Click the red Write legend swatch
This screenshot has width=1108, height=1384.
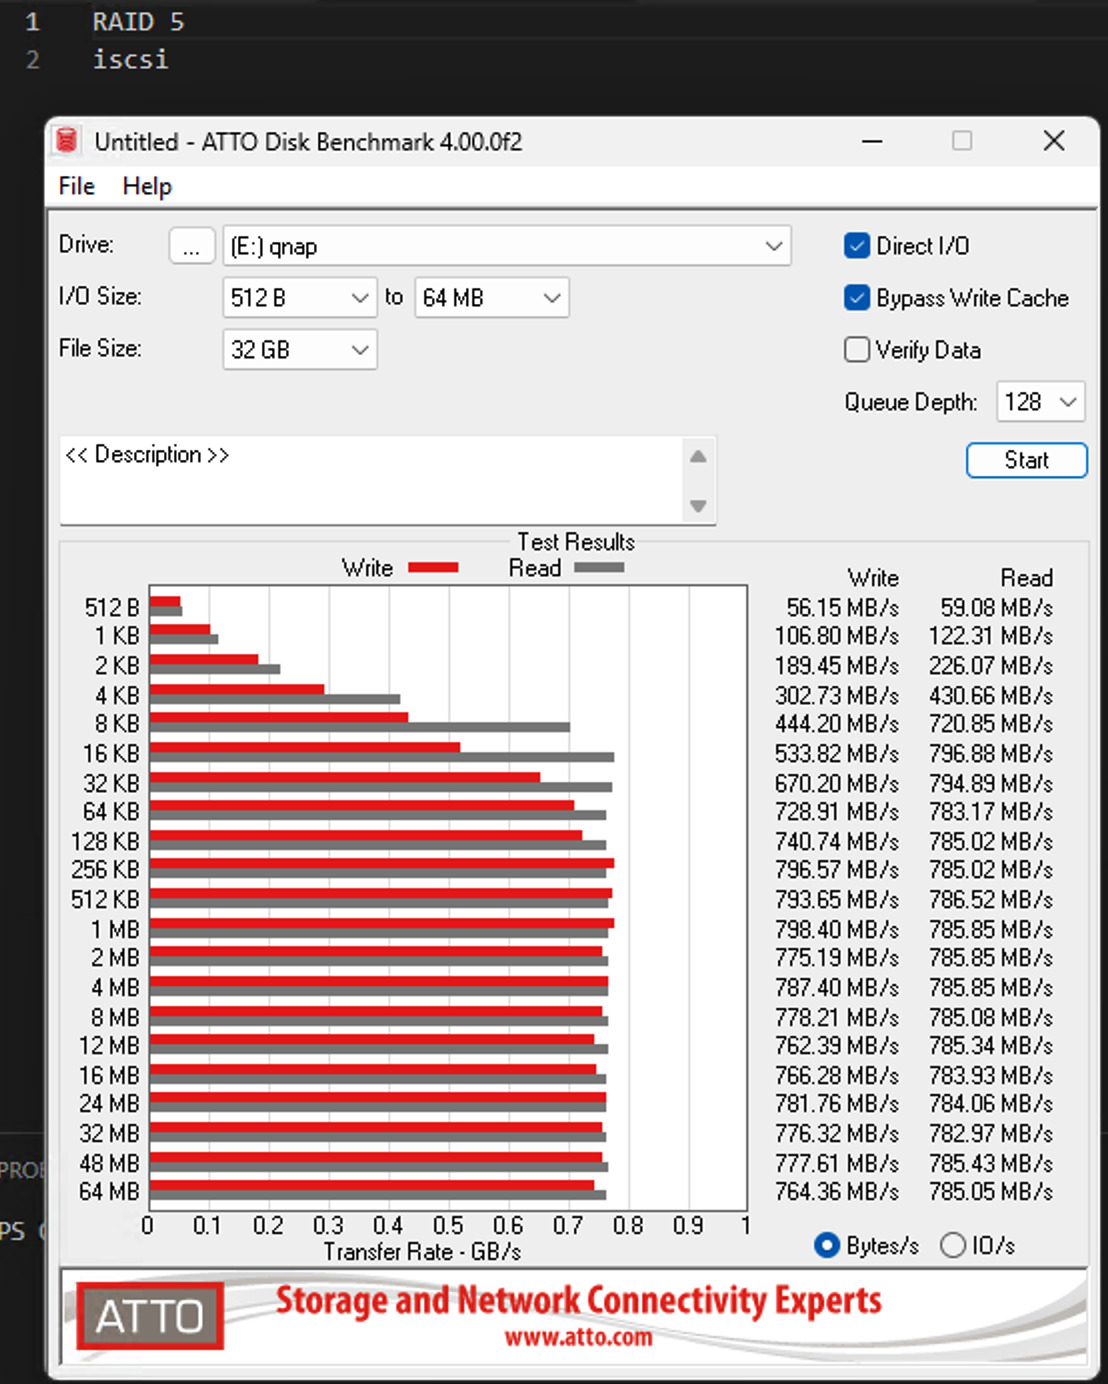tap(433, 568)
